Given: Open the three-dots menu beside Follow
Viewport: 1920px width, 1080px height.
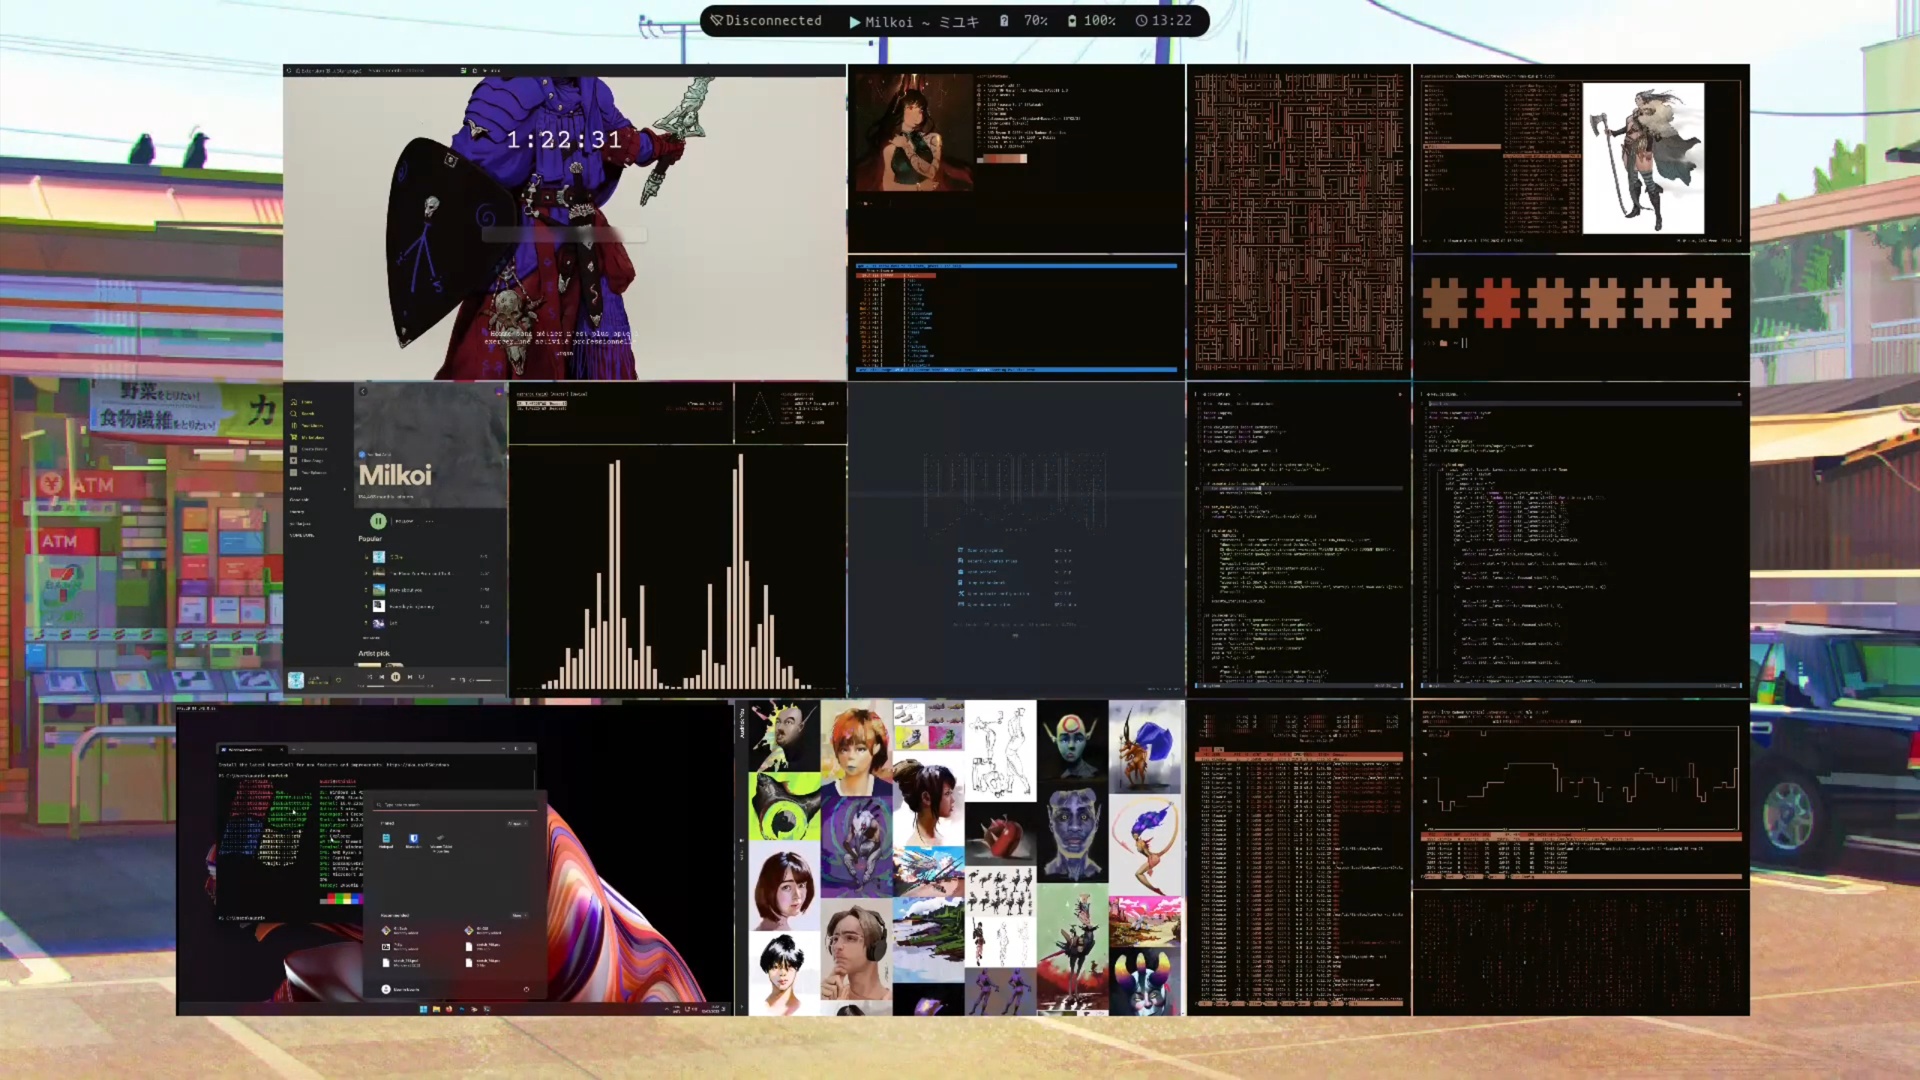Looking at the screenshot, I should 430,521.
